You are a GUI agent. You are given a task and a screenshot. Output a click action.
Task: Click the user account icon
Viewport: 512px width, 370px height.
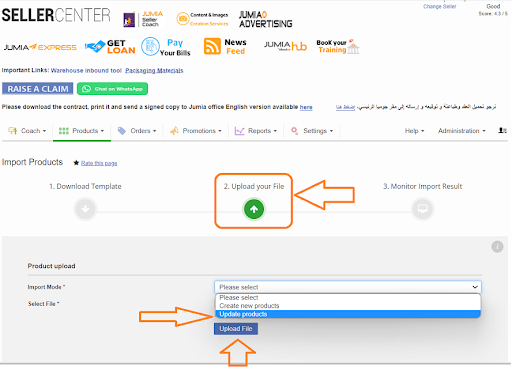tap(502, 131)
